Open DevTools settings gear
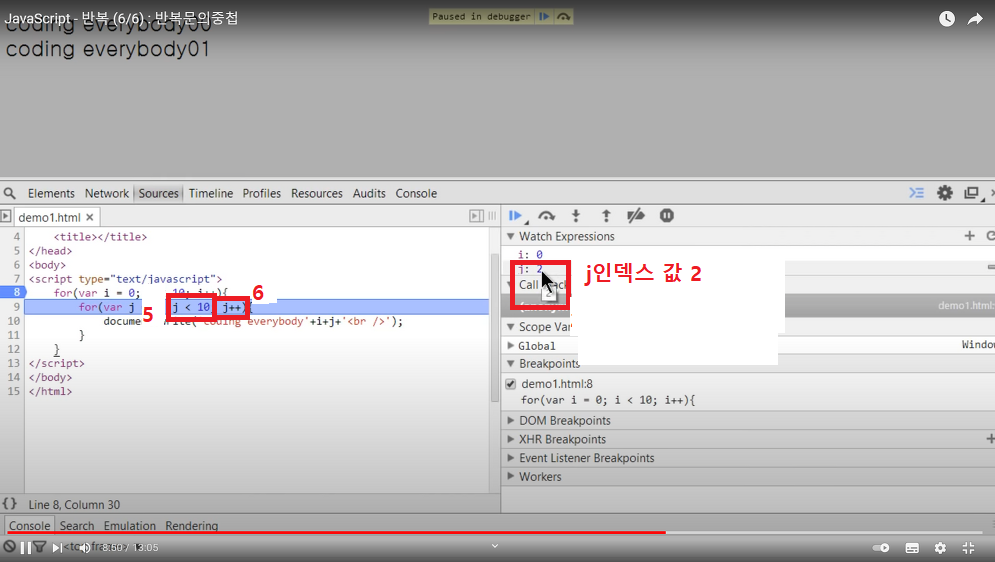 tap(945, 193)
